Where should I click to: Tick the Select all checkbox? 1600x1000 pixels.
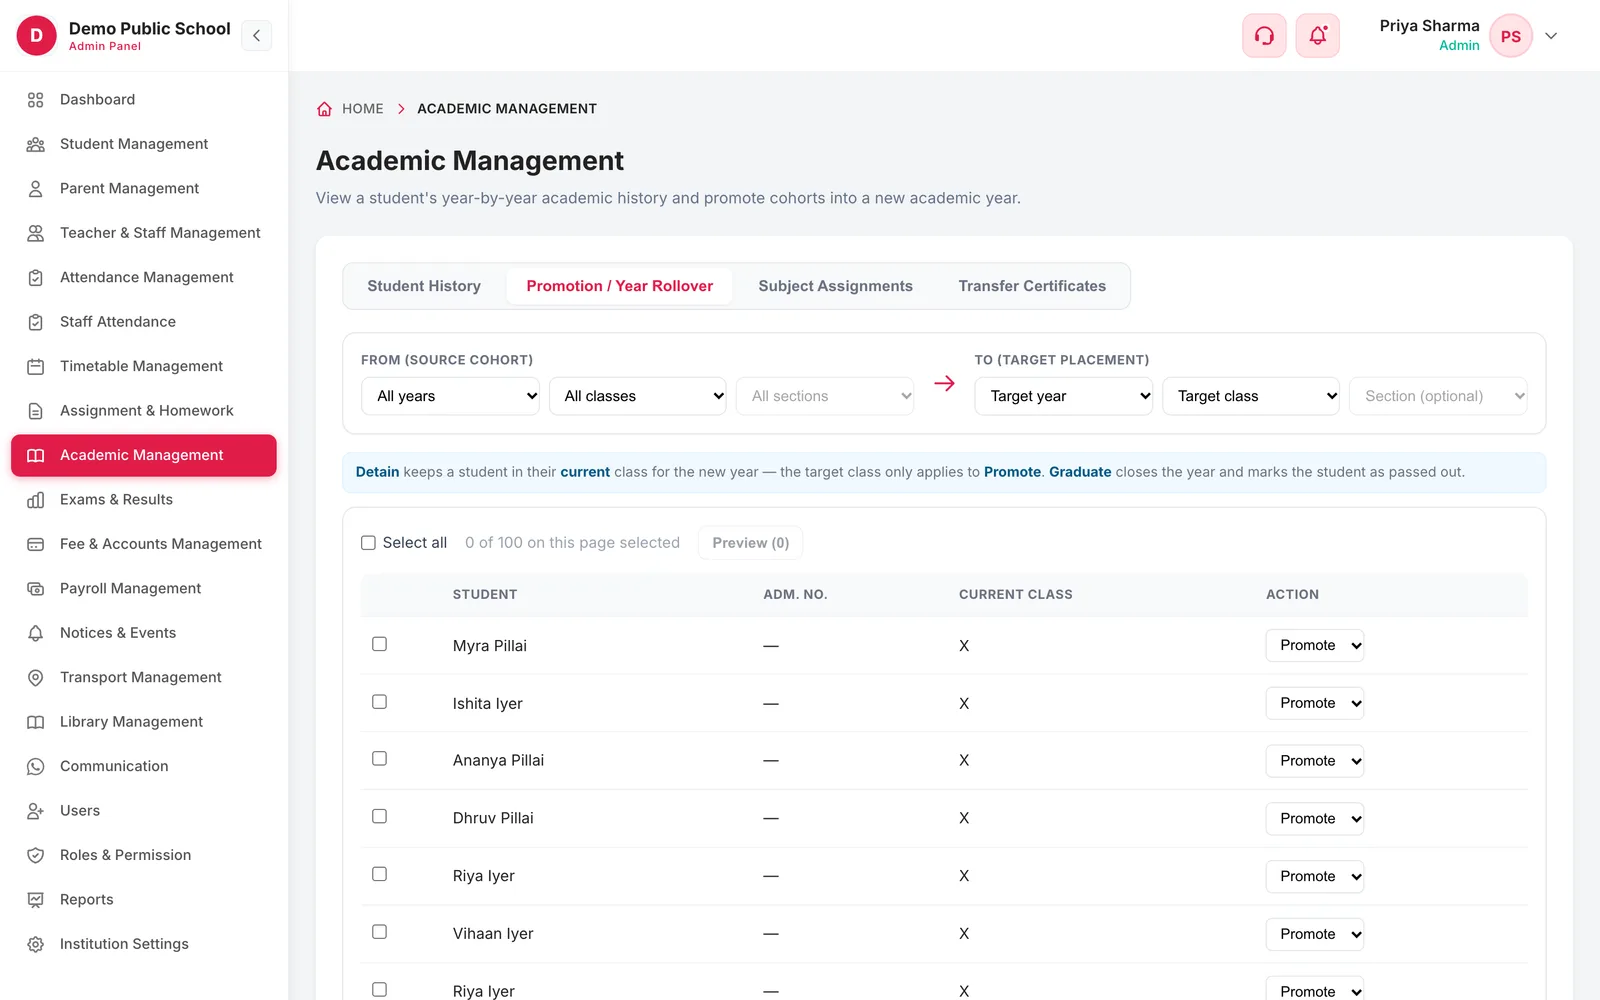[368, 543]
